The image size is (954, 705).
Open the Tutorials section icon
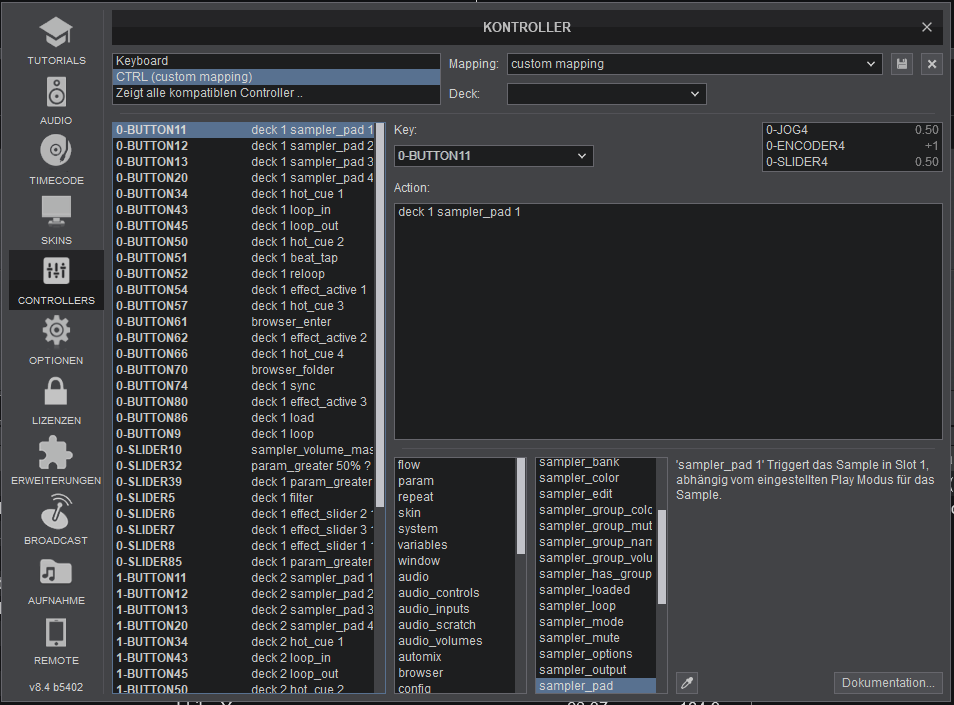(56, 32)
